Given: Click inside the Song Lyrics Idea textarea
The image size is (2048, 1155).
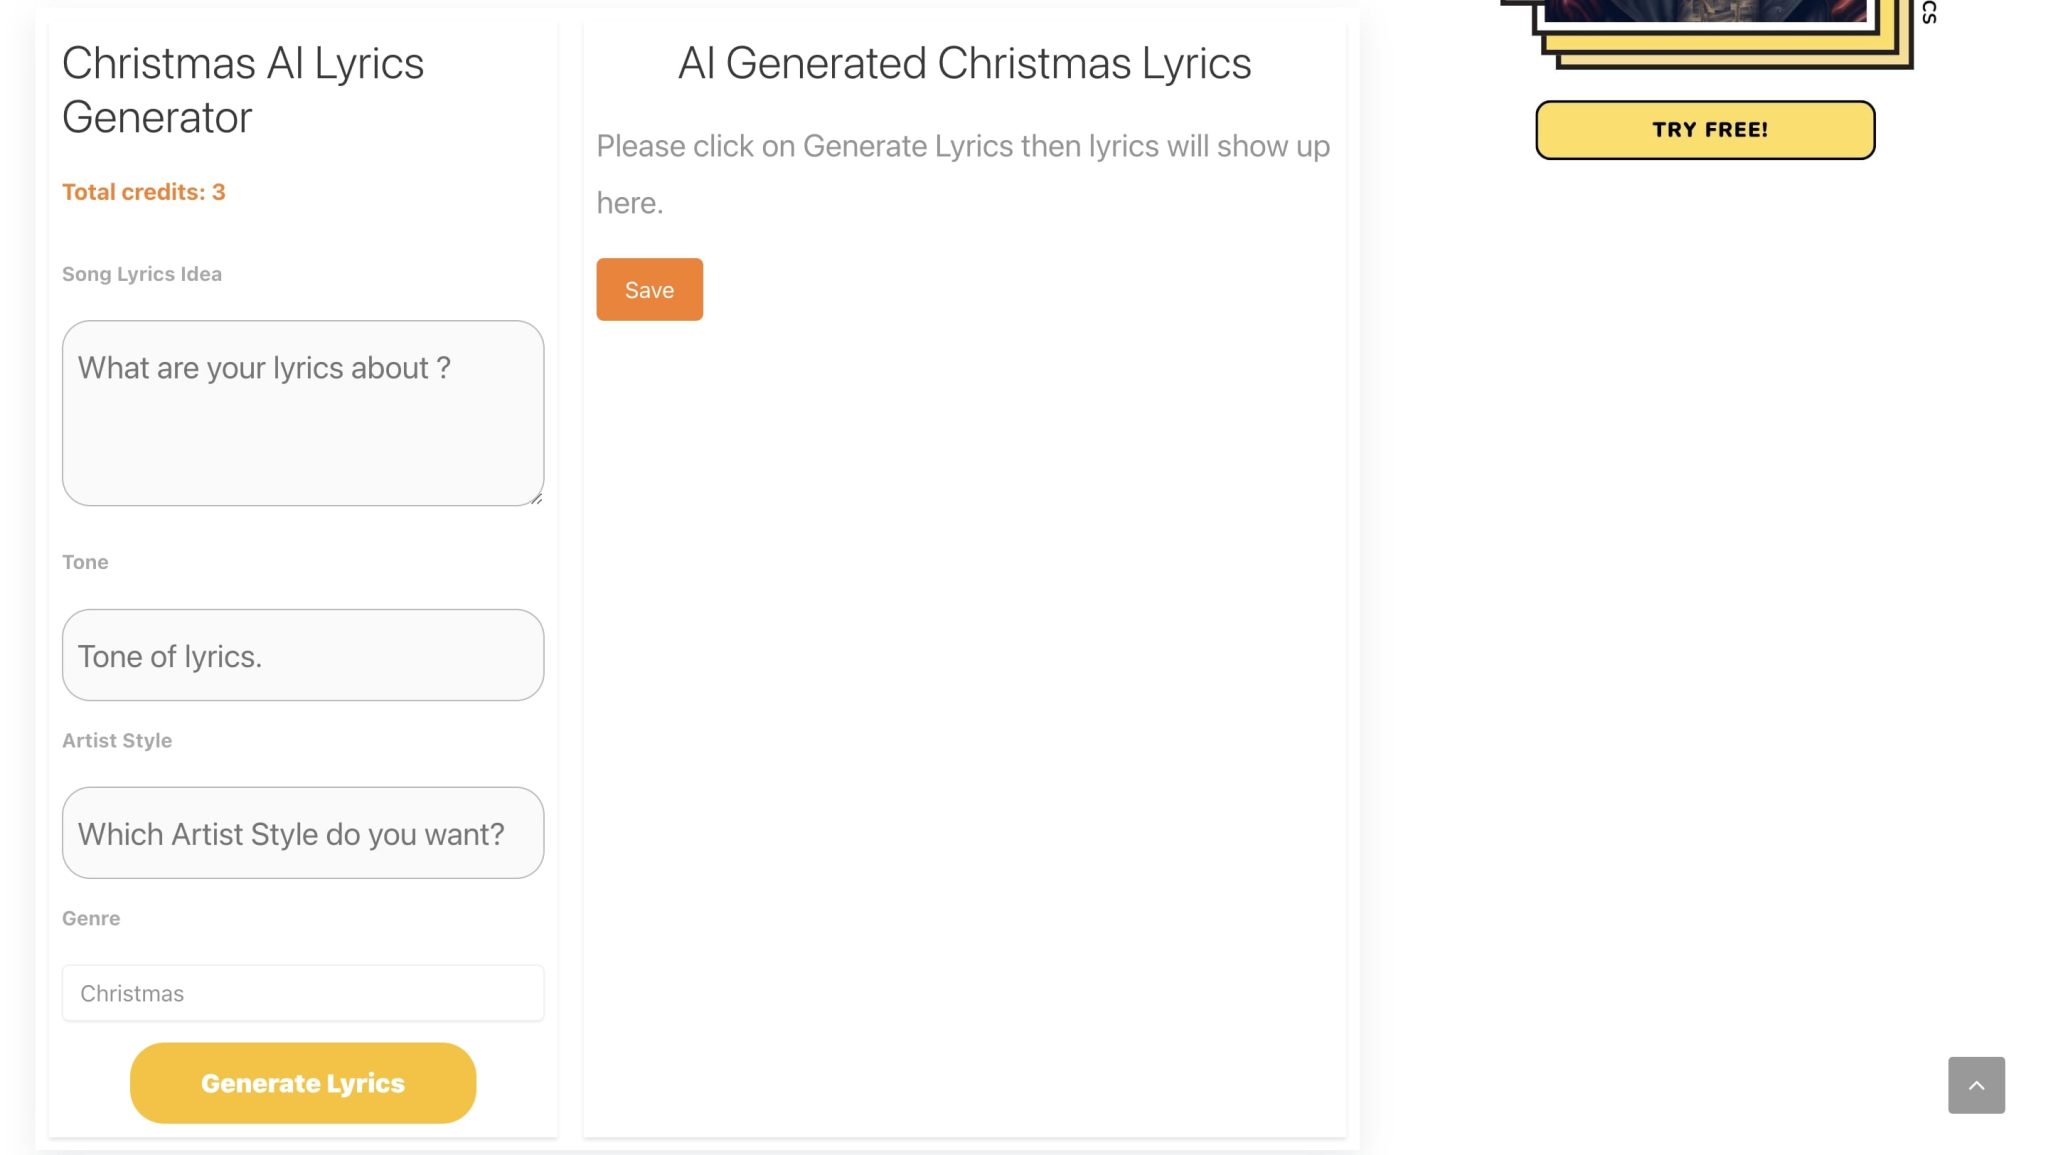Looking at the screenshot, I should tap(302, 413).
